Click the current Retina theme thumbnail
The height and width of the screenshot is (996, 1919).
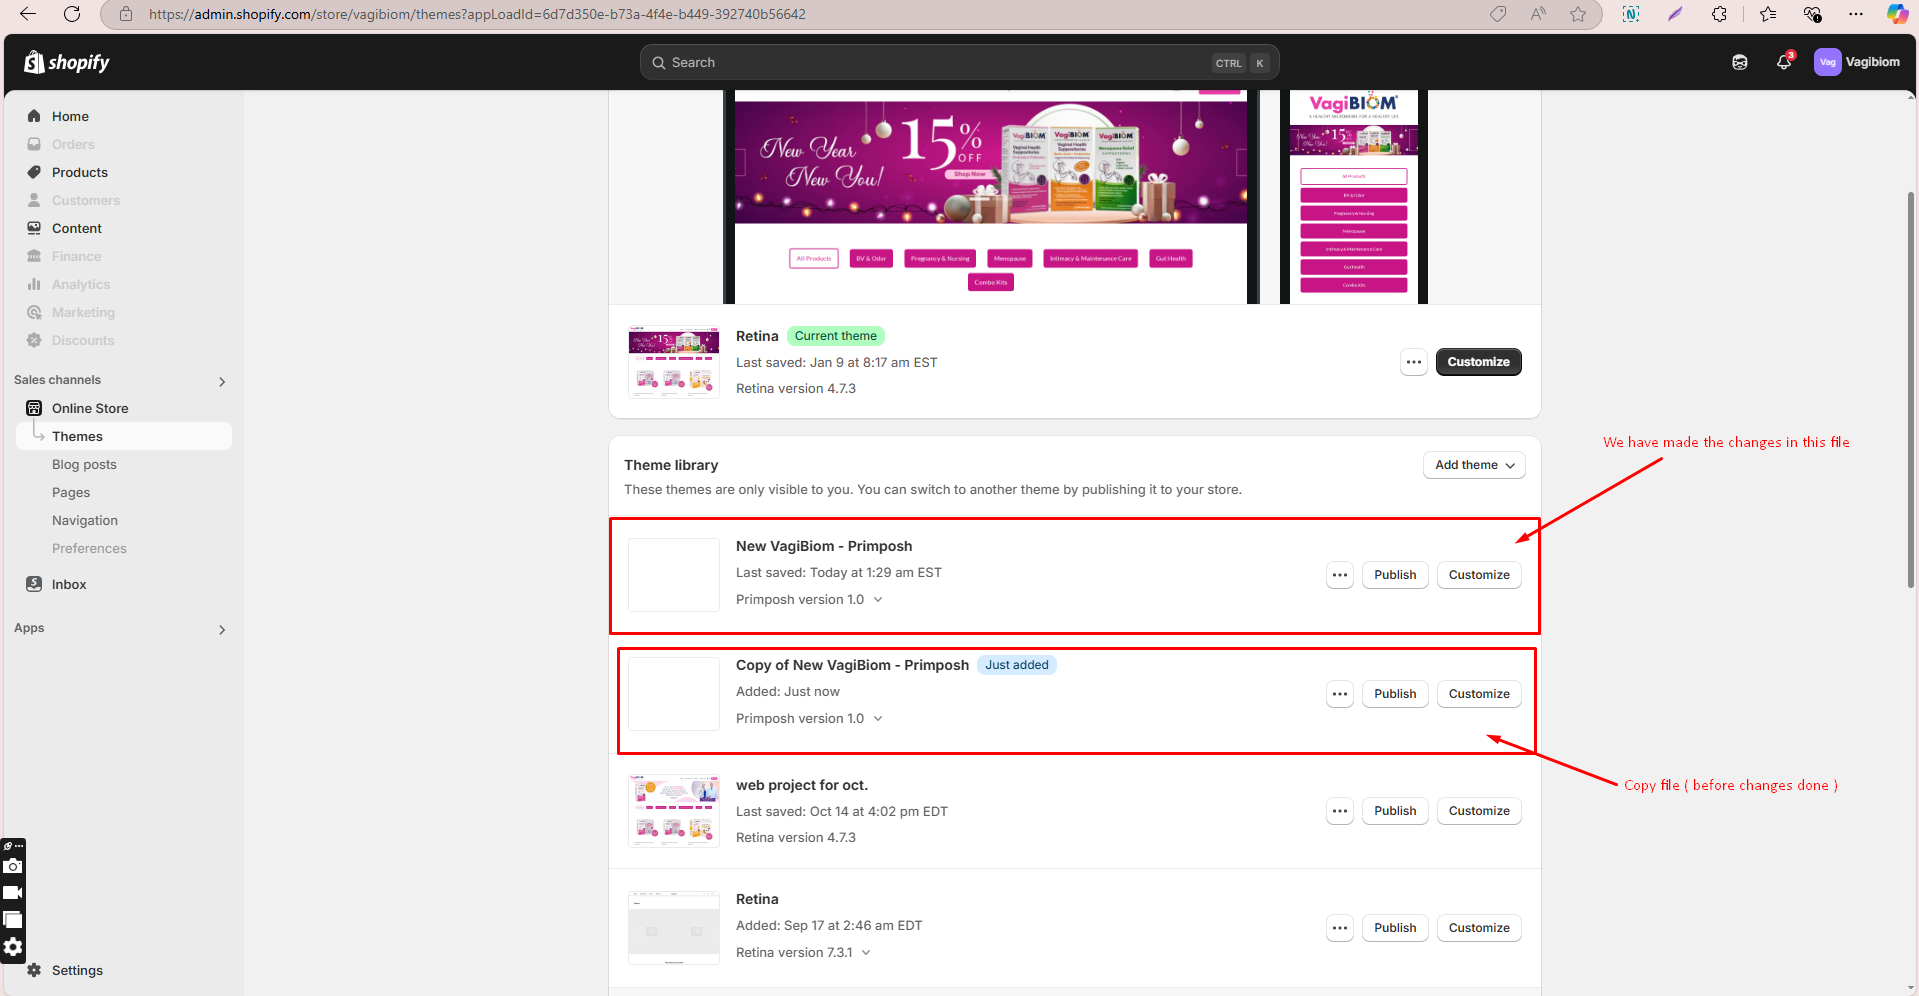coord(674,362)
